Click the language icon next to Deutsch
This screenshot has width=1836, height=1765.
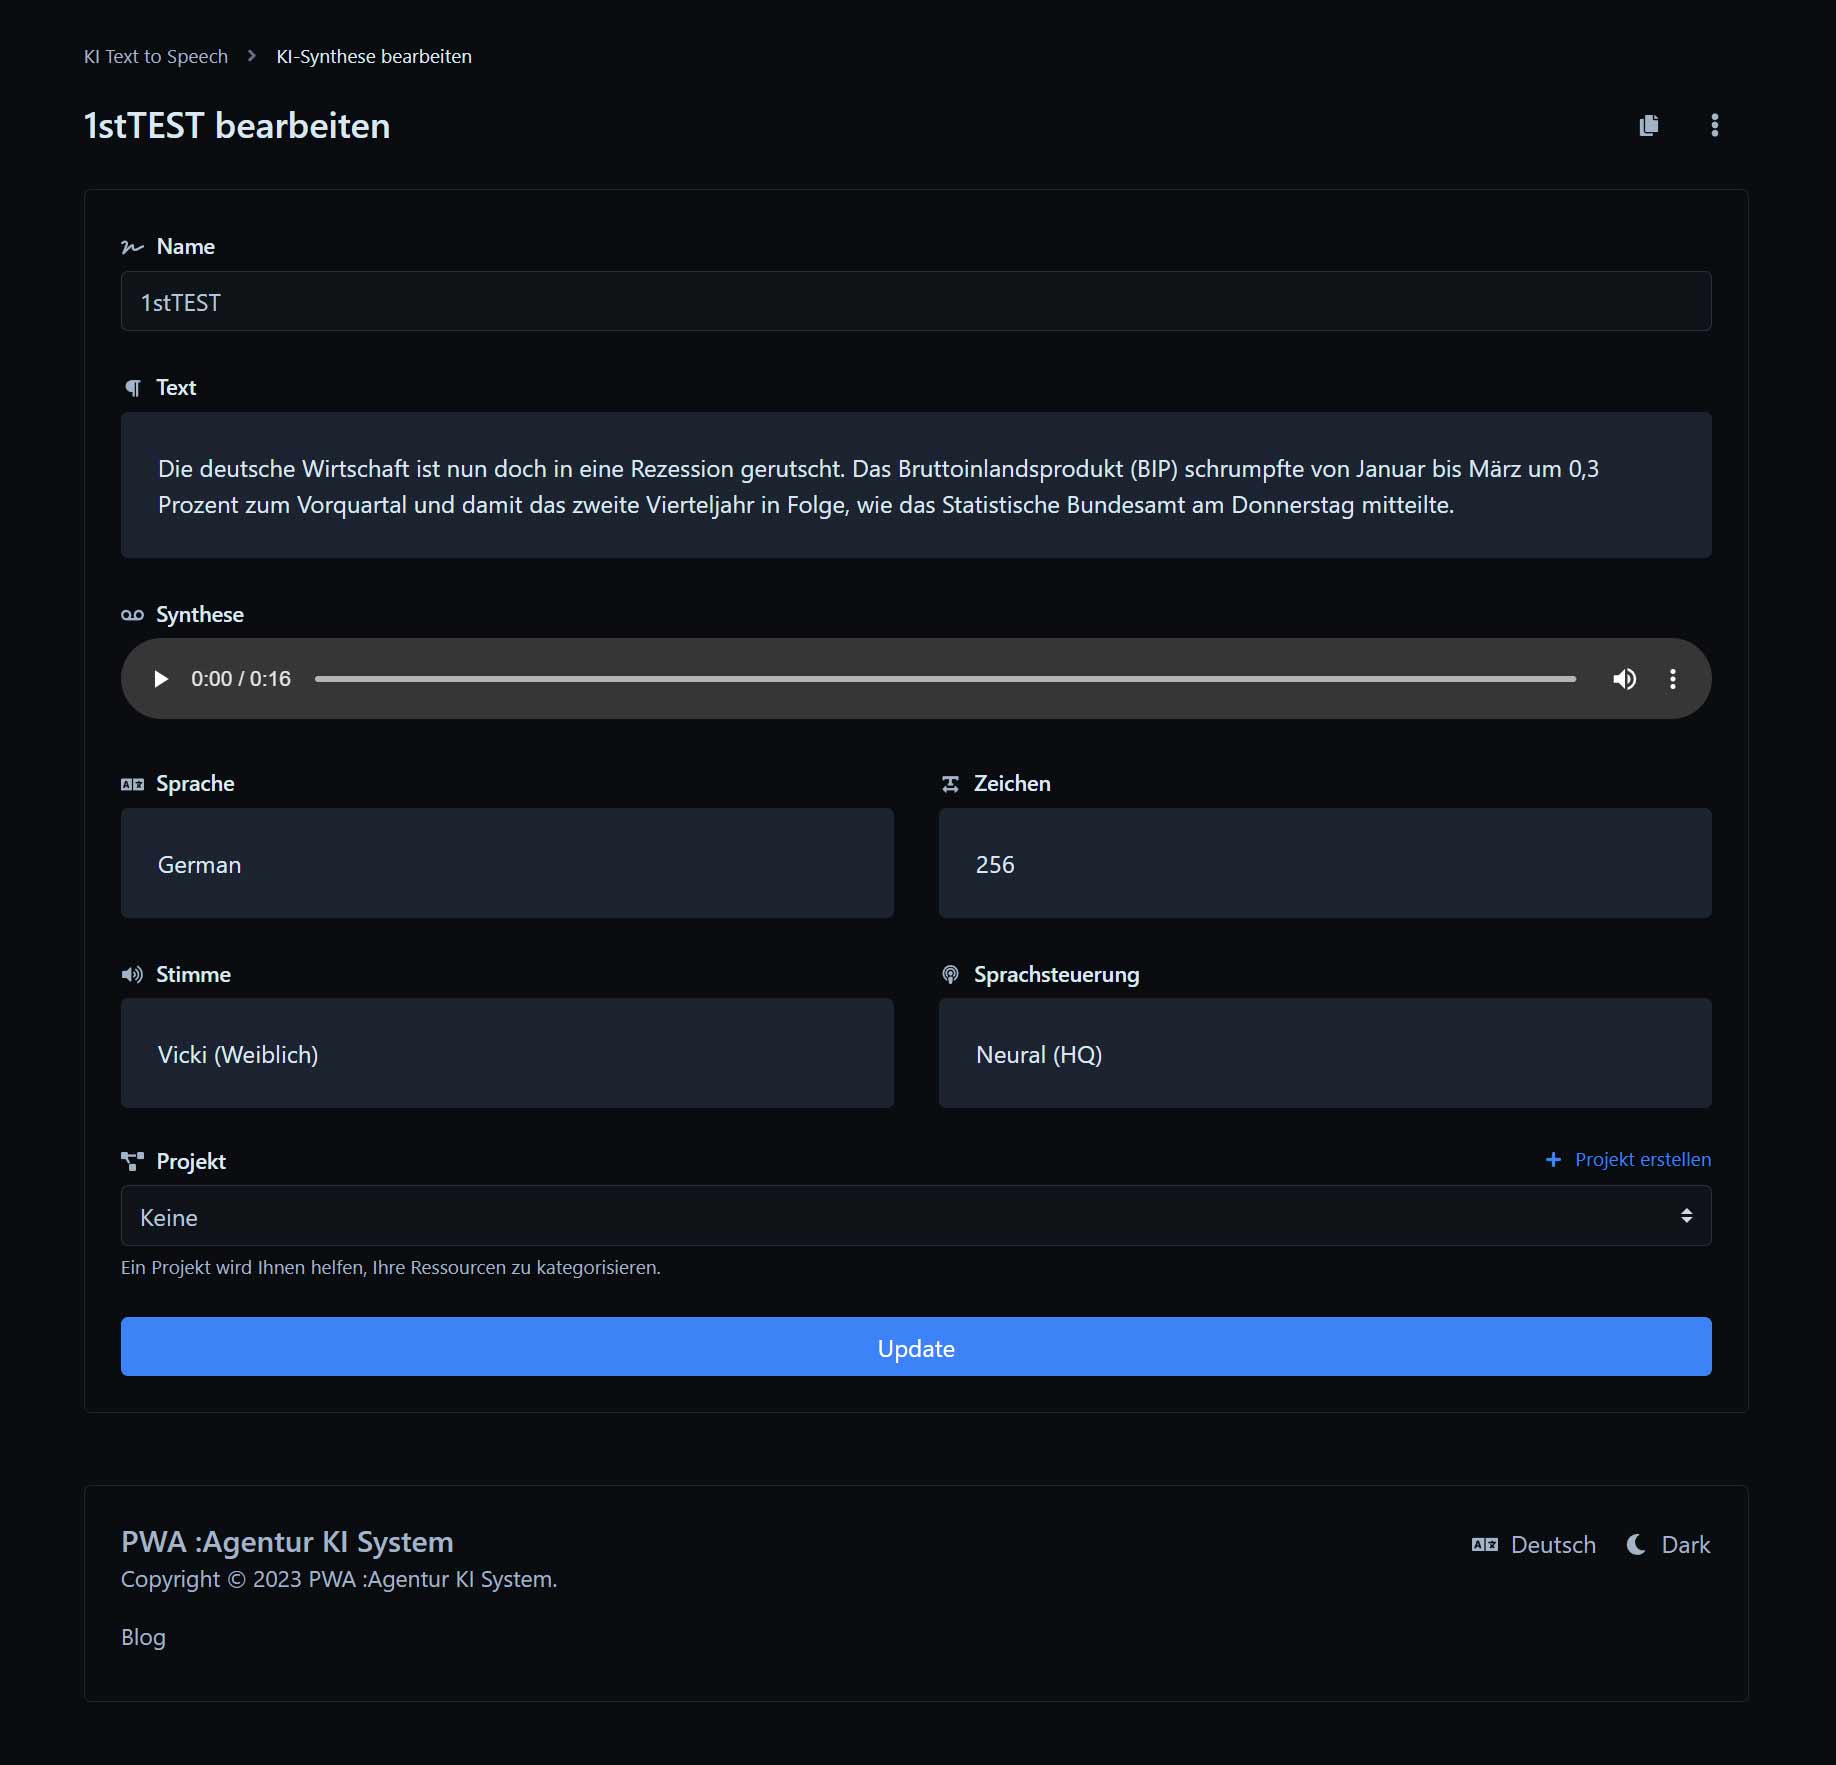point(1485,1545)
